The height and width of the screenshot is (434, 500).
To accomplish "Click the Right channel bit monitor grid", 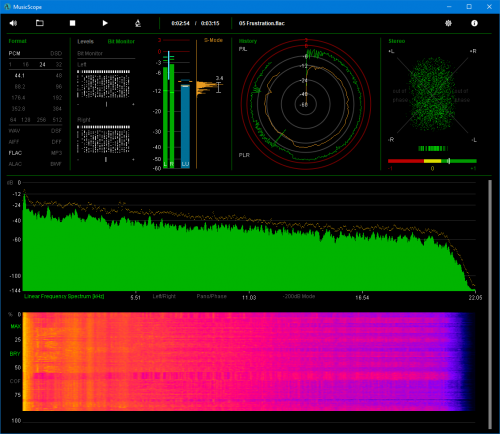I will tap(104, 139).
